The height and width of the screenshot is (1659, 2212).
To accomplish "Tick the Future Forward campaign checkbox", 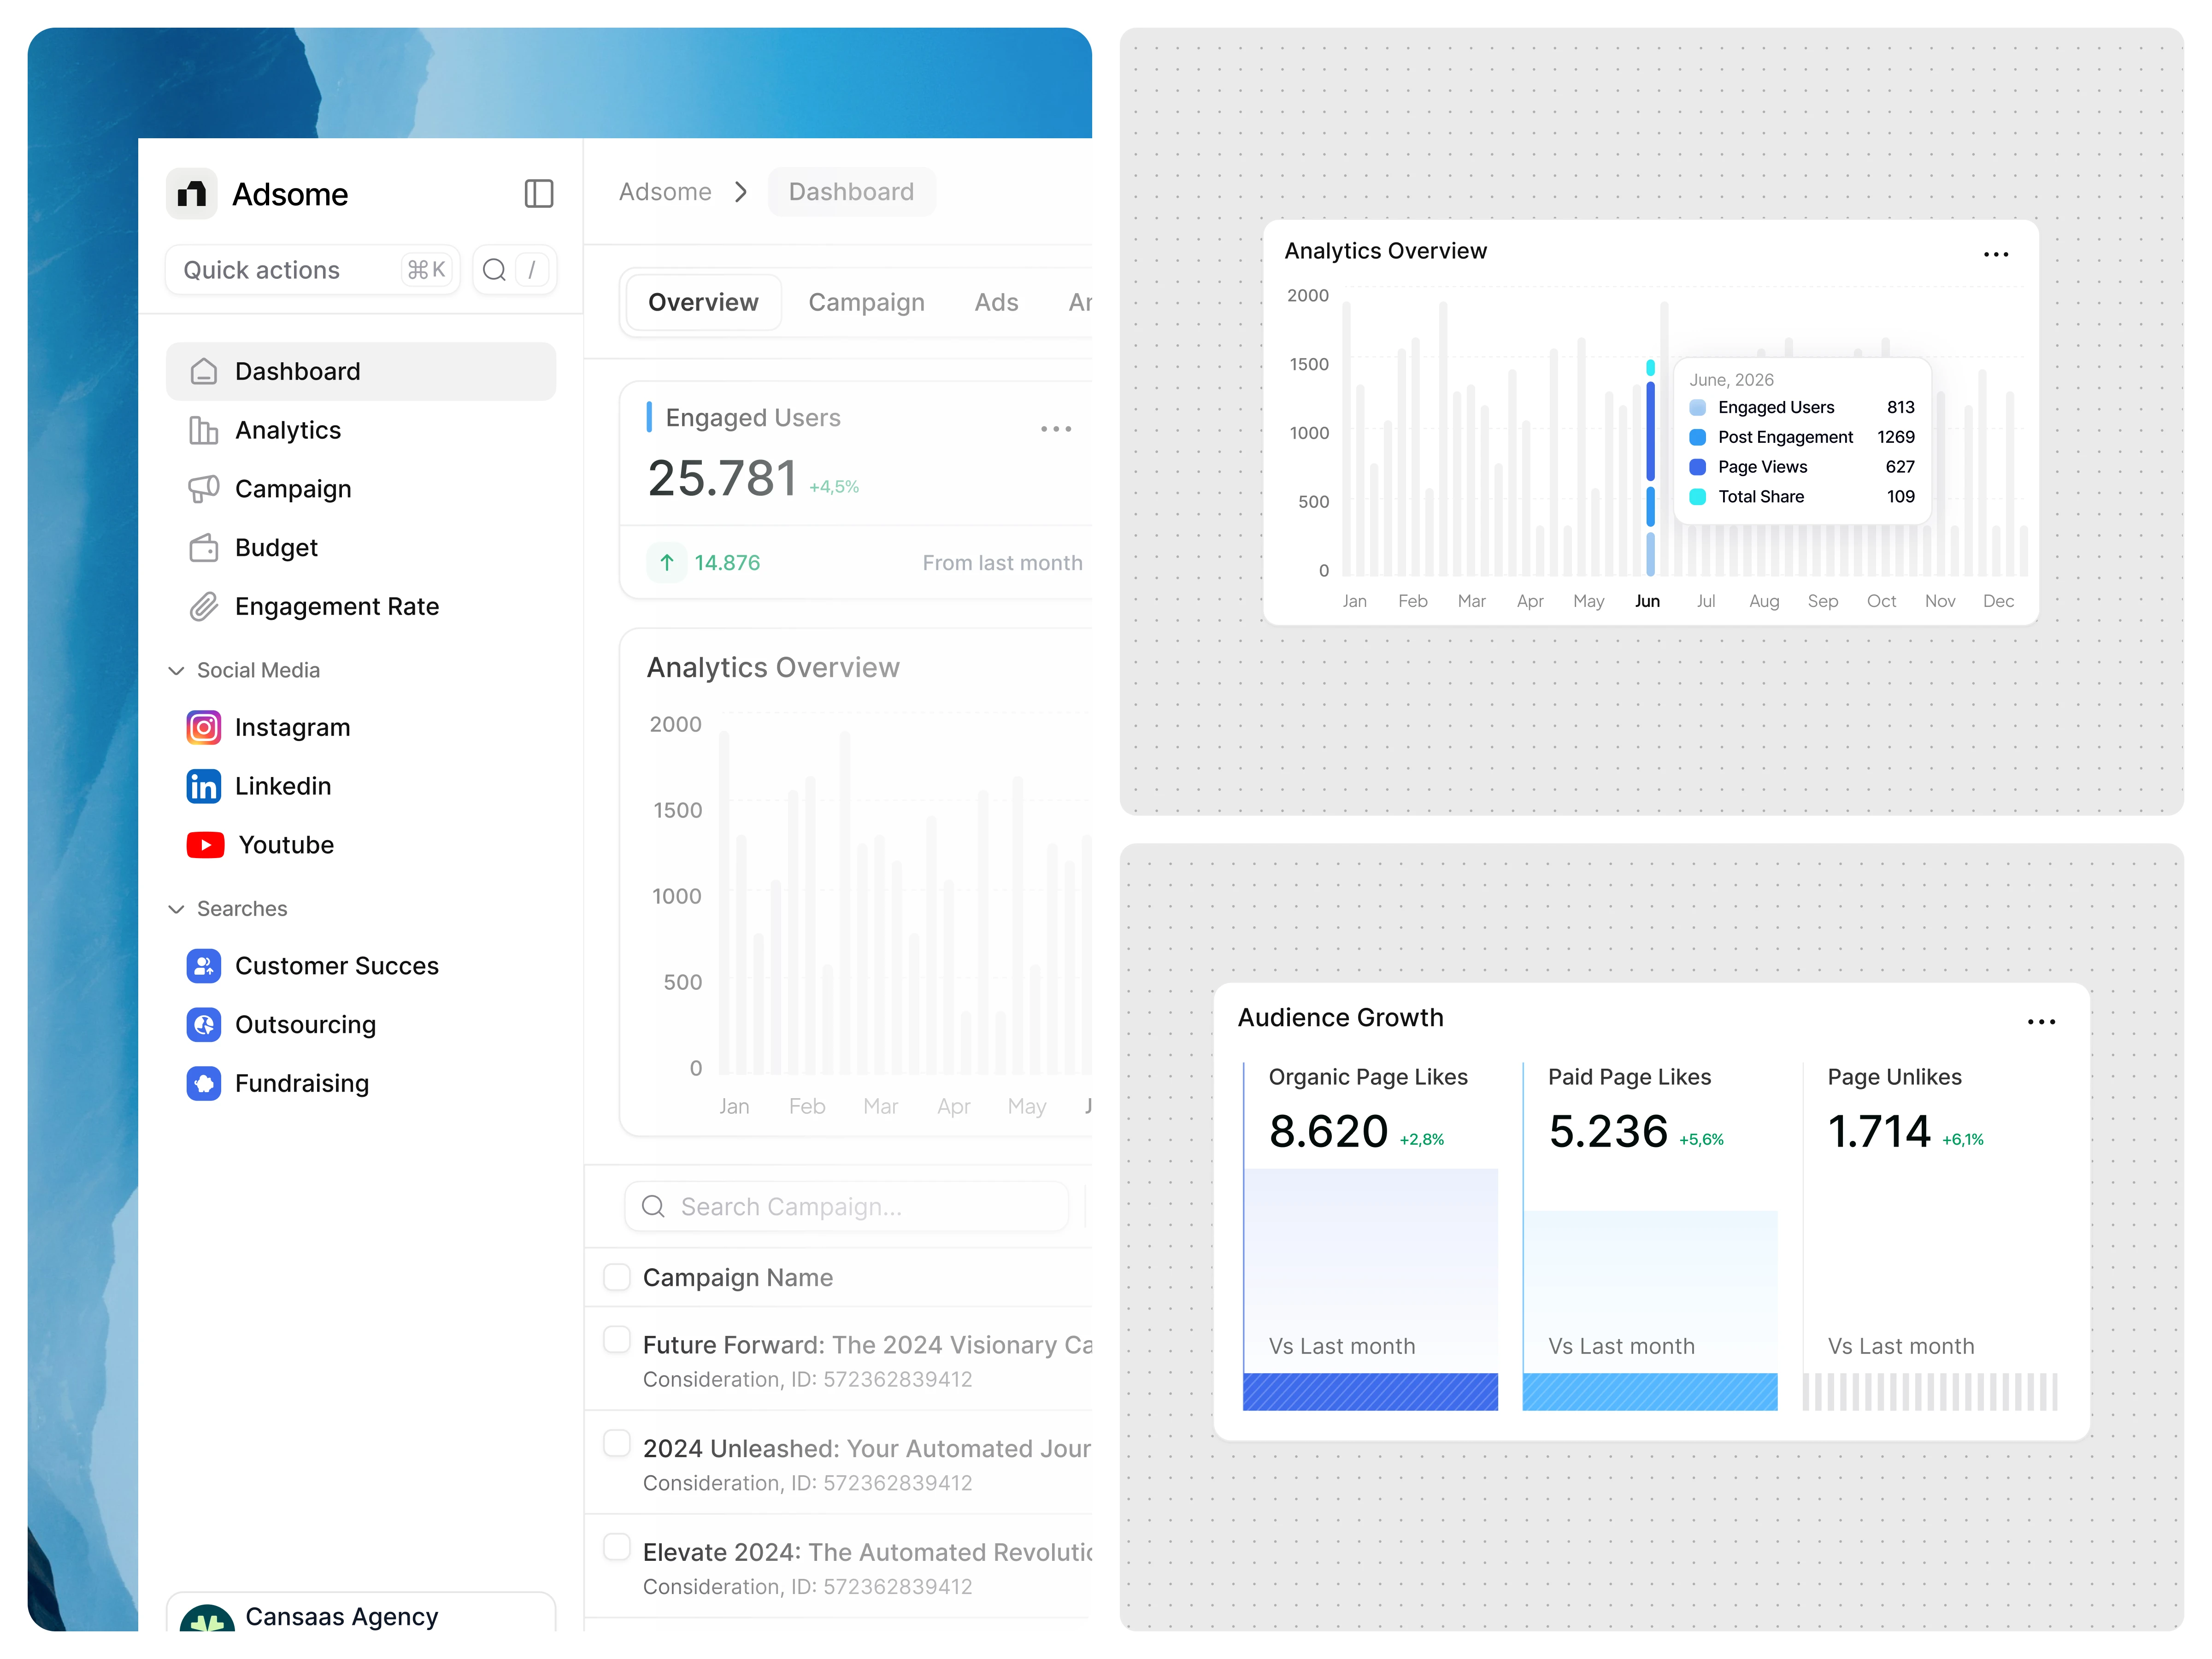I will click(617, 1339).
